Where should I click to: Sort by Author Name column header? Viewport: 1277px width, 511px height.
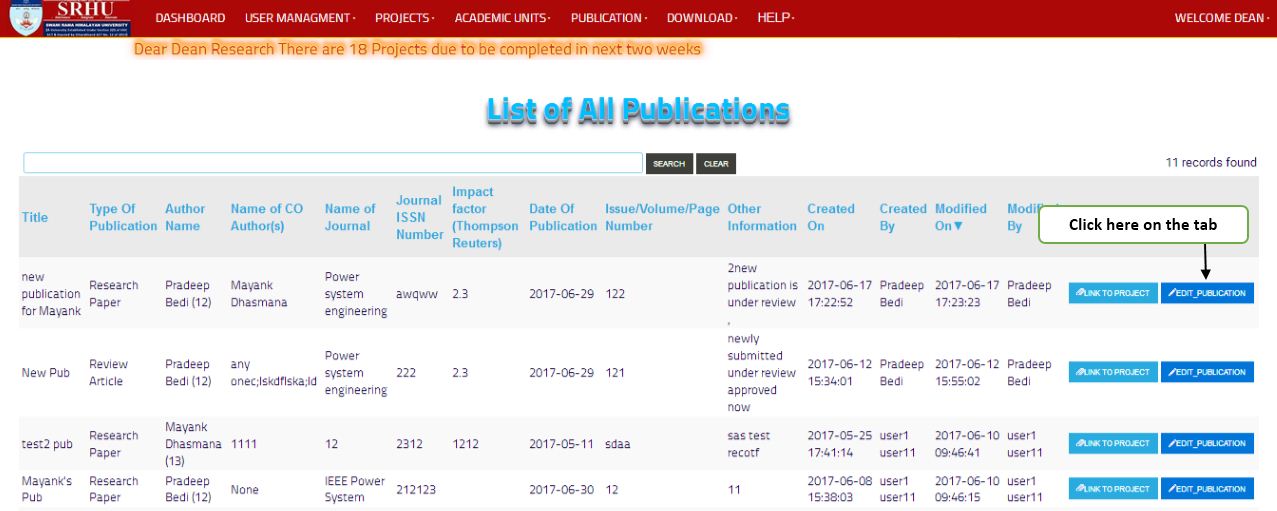tap(185, 217)
